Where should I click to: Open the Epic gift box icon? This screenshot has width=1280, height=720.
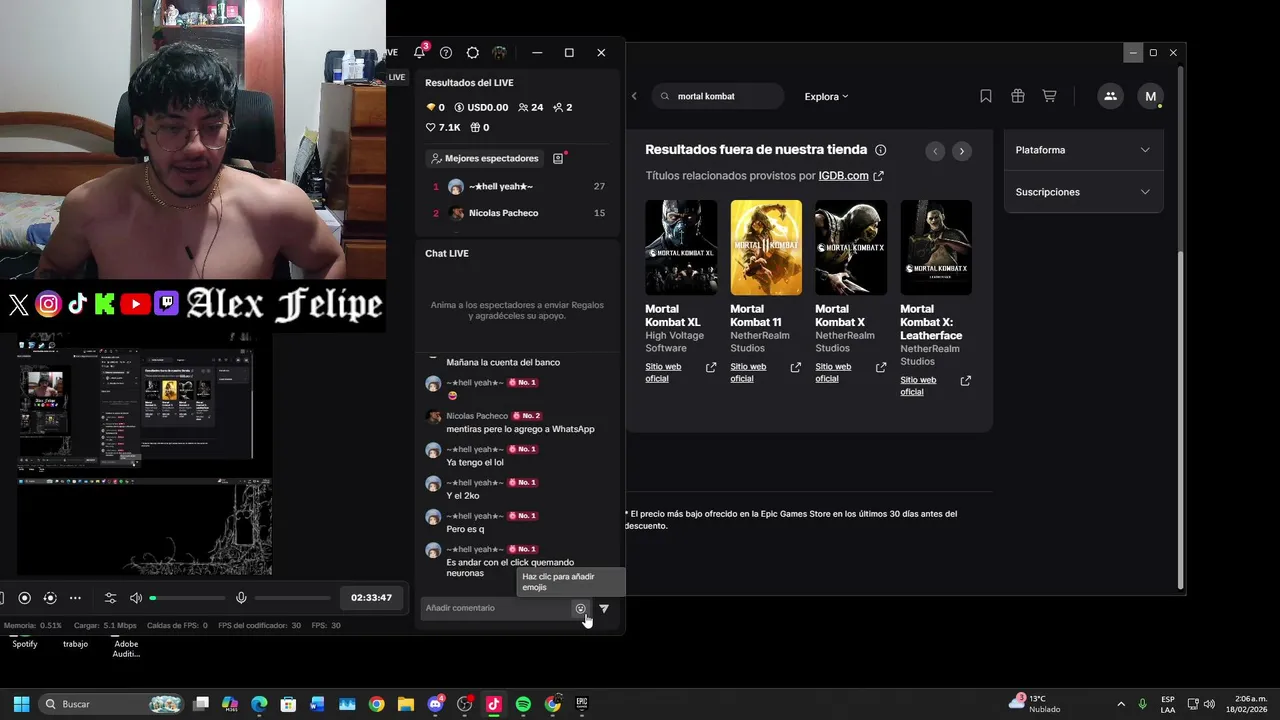pyautogui.click(x=1018, y=96)
